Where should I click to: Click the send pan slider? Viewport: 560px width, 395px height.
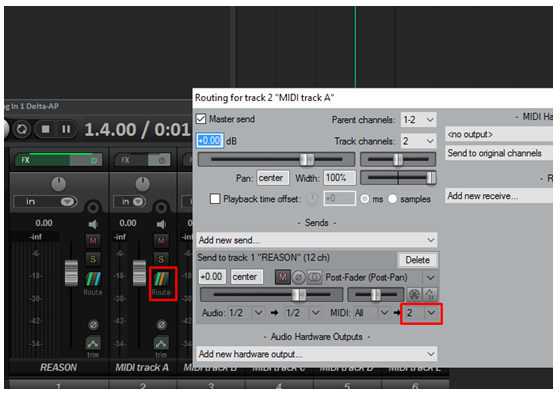click(x=376, y=295)
